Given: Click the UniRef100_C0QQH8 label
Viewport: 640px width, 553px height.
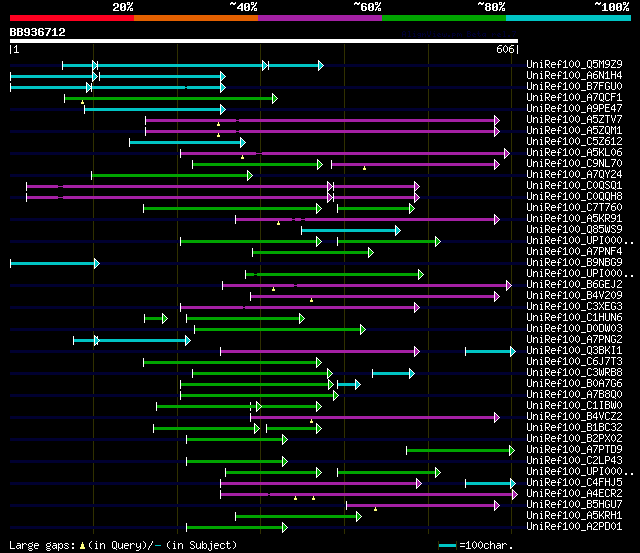Looking at the screenshot, I should (574, 197).
